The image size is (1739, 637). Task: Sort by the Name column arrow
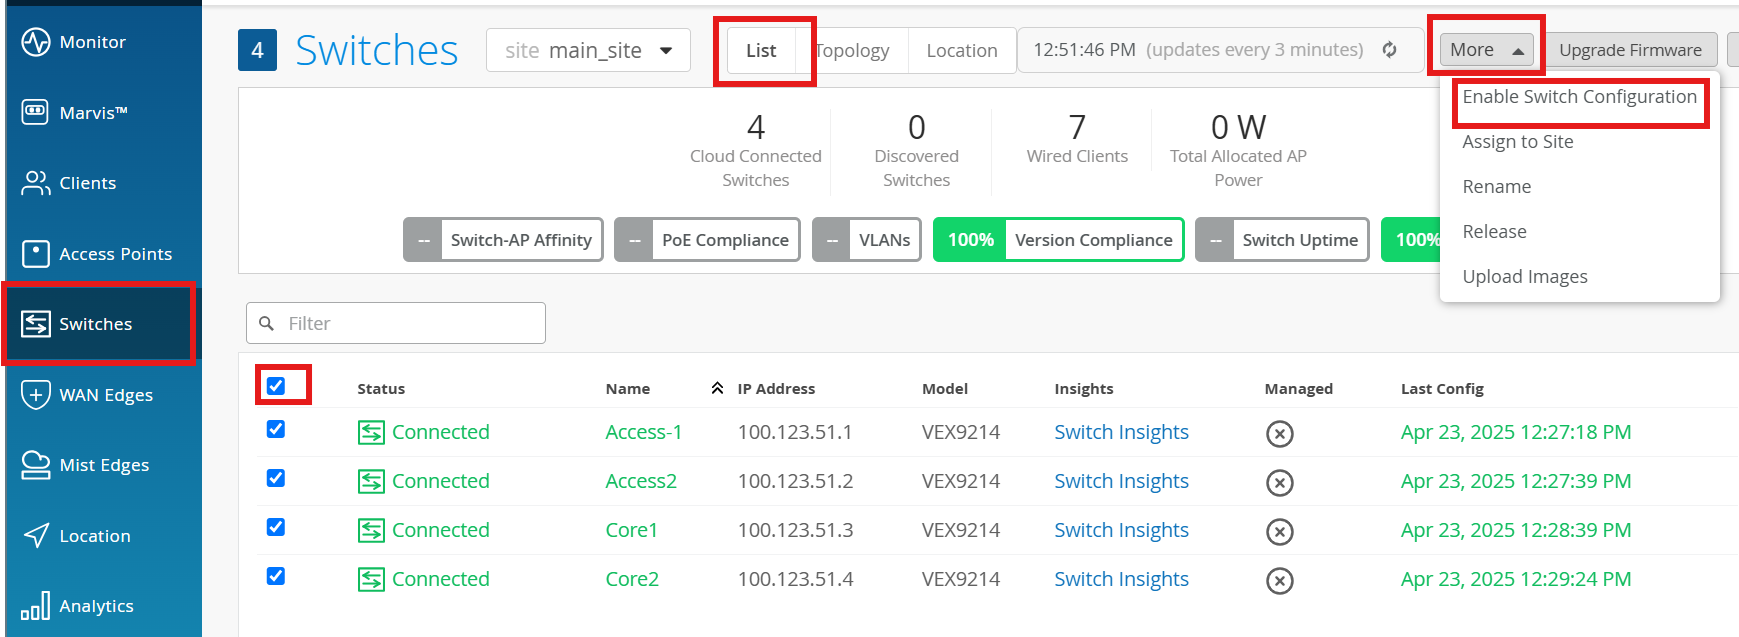(717, 389)
